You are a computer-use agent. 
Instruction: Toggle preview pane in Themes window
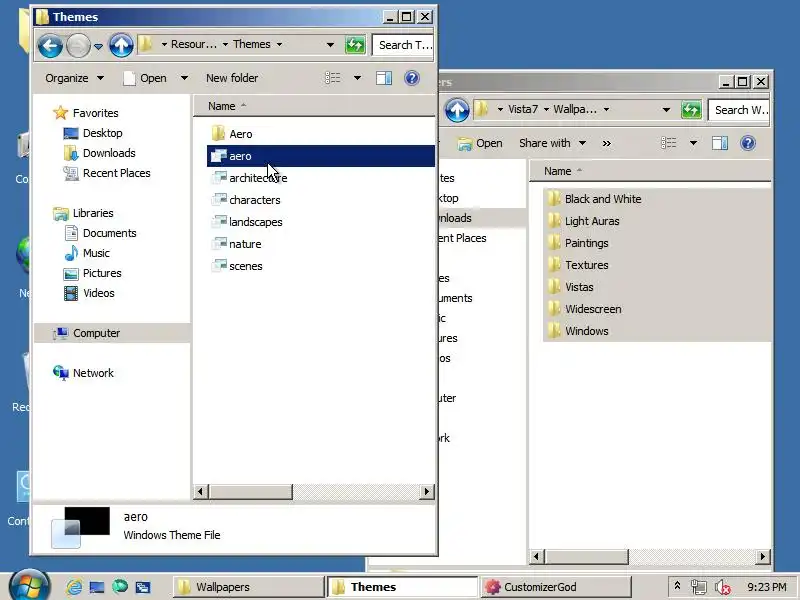pyautogui.click(x=384, y=78)
